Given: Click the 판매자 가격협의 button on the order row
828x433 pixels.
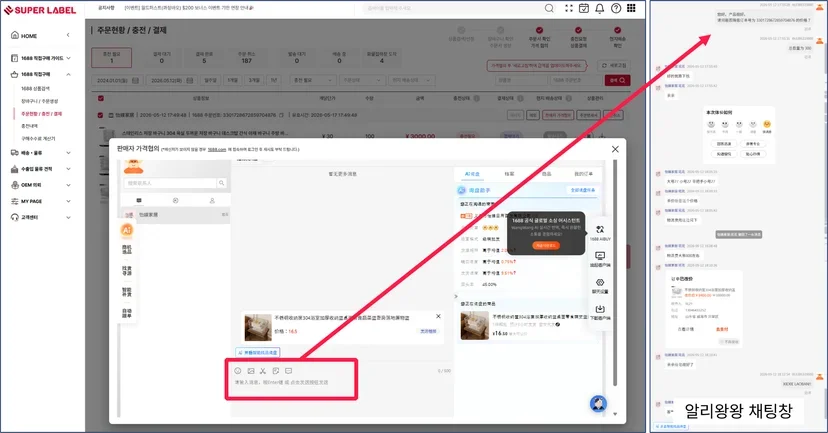Looking at the screenshot, I should pos(558,115).
